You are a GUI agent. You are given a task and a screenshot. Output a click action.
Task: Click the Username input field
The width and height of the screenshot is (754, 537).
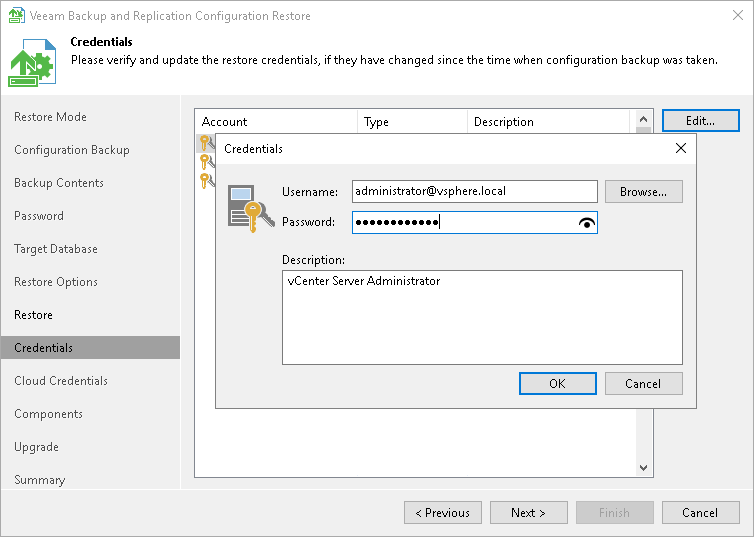474,191
